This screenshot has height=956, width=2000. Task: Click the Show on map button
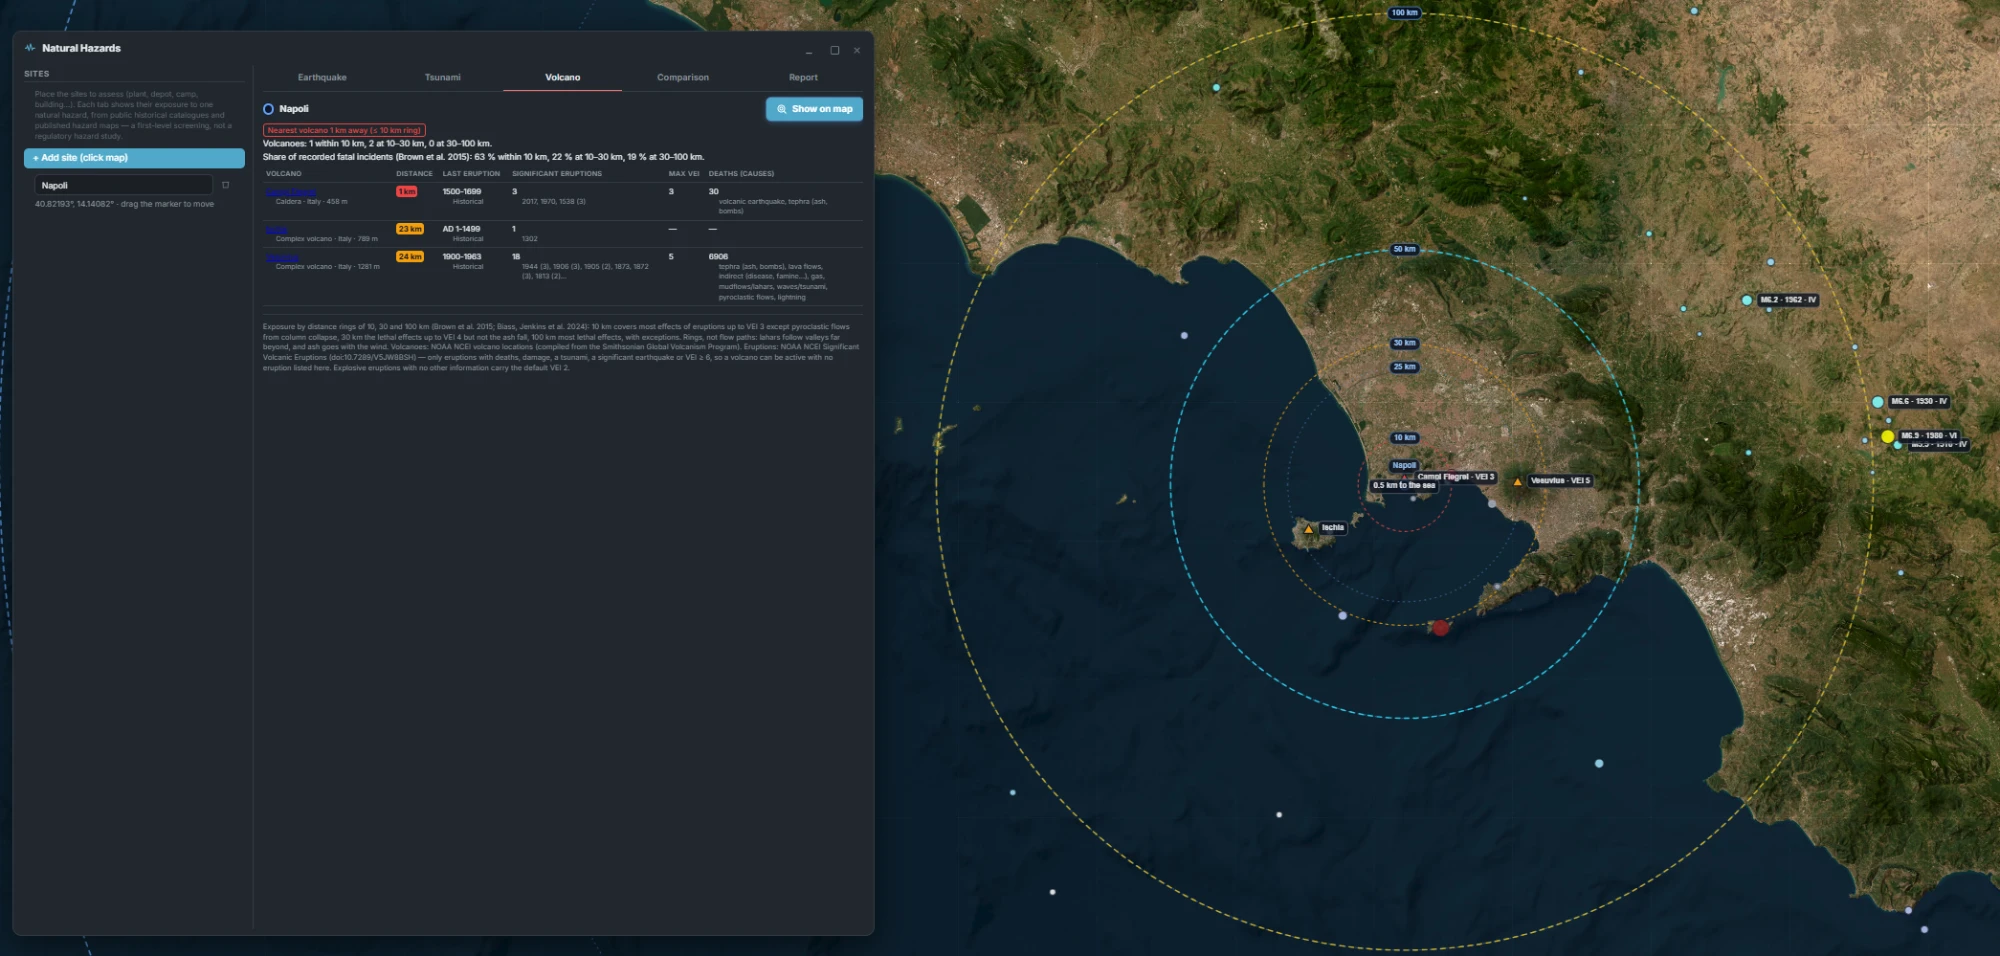pyautogui.click(x=814, y=109)
